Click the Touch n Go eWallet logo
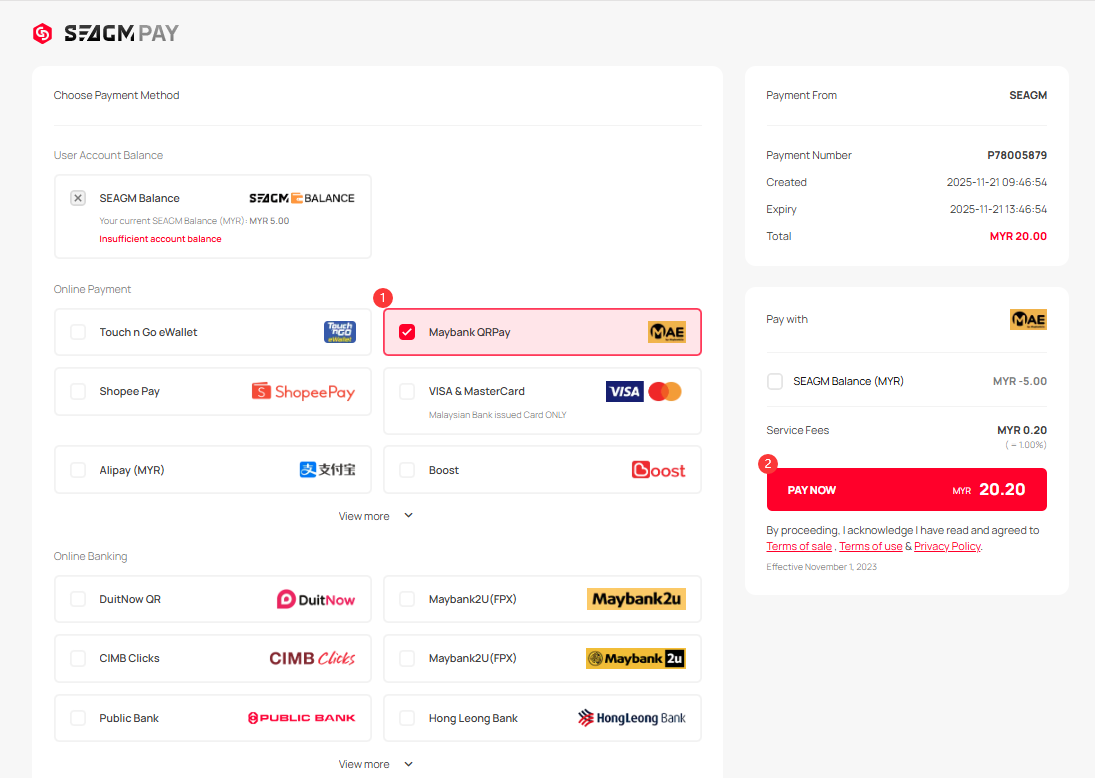1095x778 pixels. pos(340,332)
